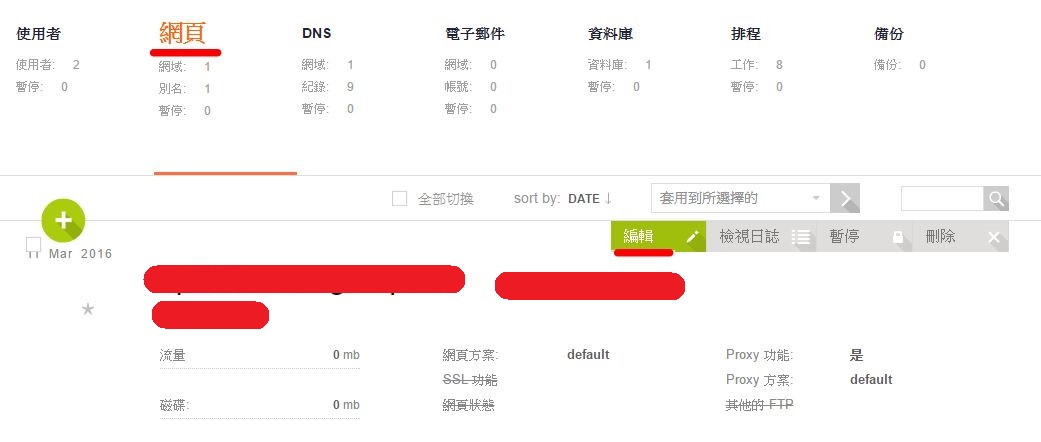Star the domain as favorite
This screenshot has width=1041, height=442.
[x=88, y=309]
